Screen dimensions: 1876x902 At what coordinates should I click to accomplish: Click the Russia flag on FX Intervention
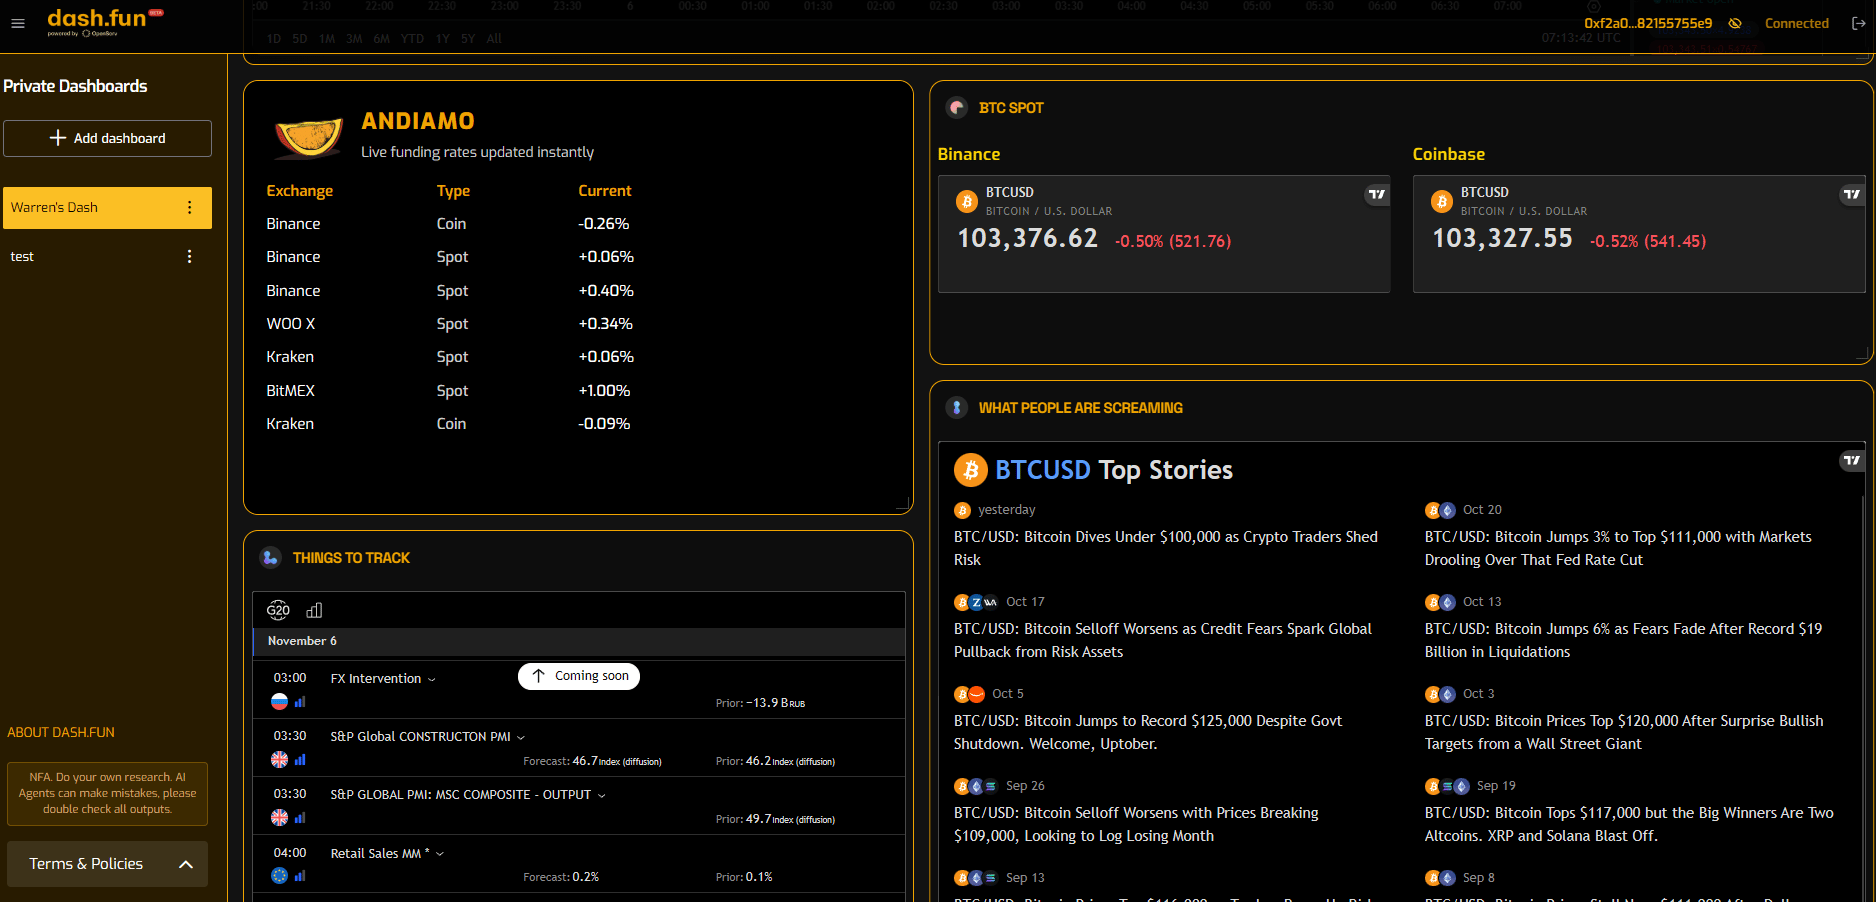coord(280,702)
